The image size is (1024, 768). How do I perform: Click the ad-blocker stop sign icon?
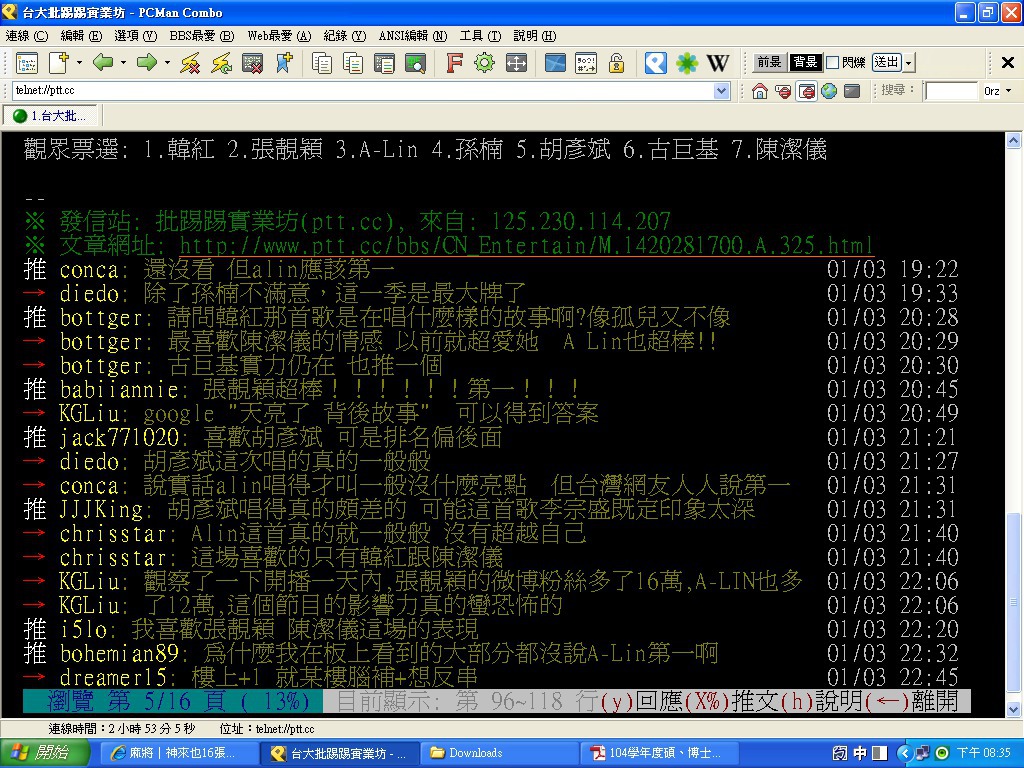click(x=783, y=91)
